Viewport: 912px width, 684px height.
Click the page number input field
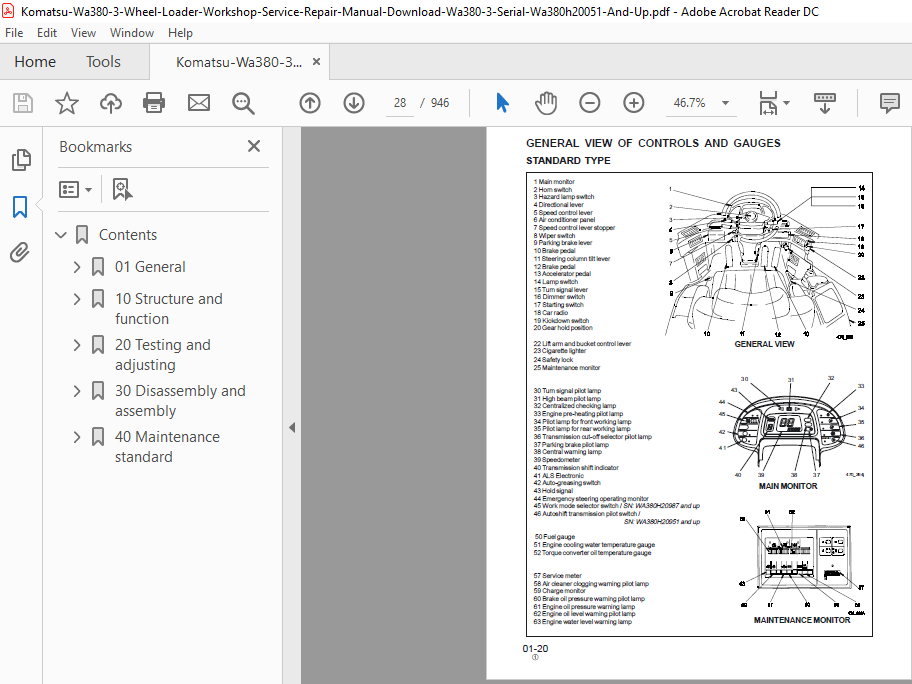click(x=400, y=103)
